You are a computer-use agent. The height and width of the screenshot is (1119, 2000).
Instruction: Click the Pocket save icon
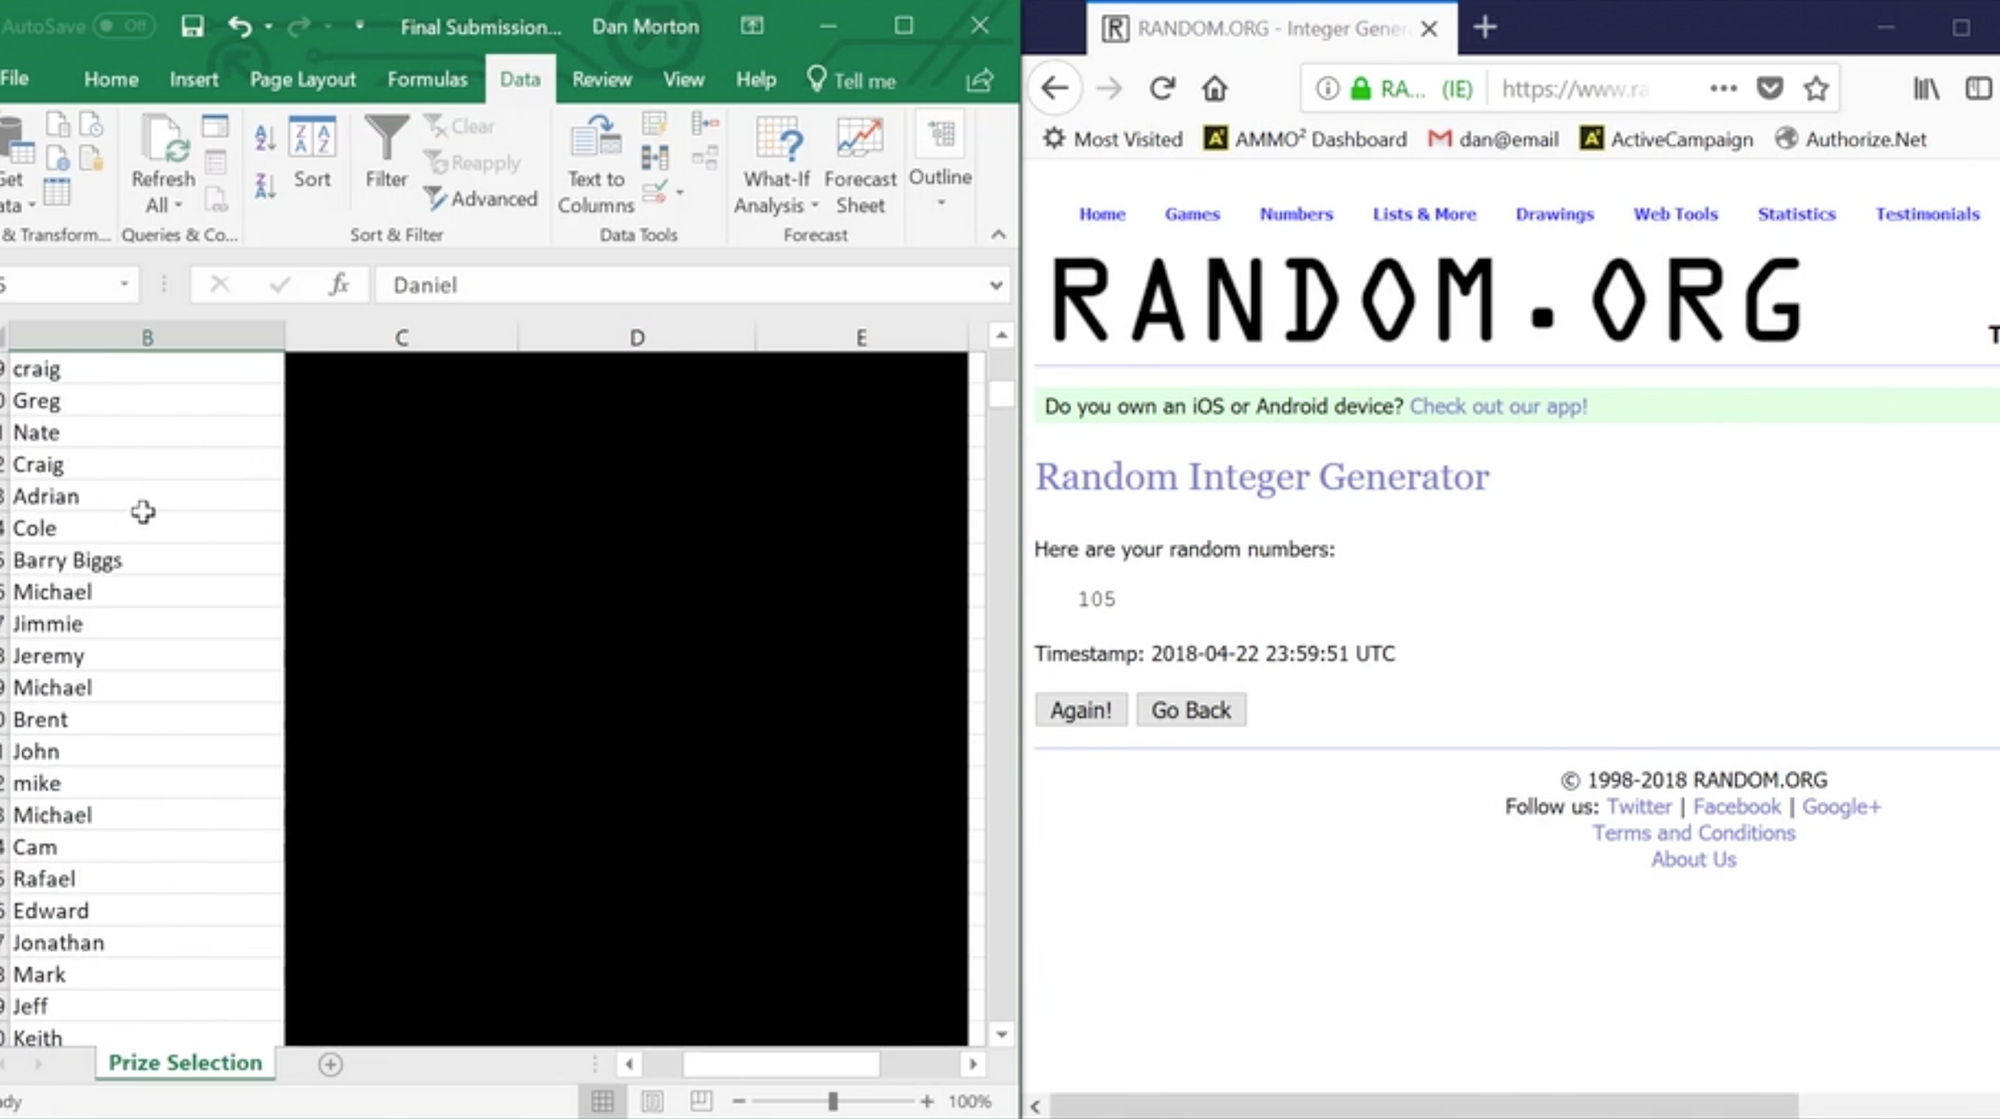pos(1770,89)
